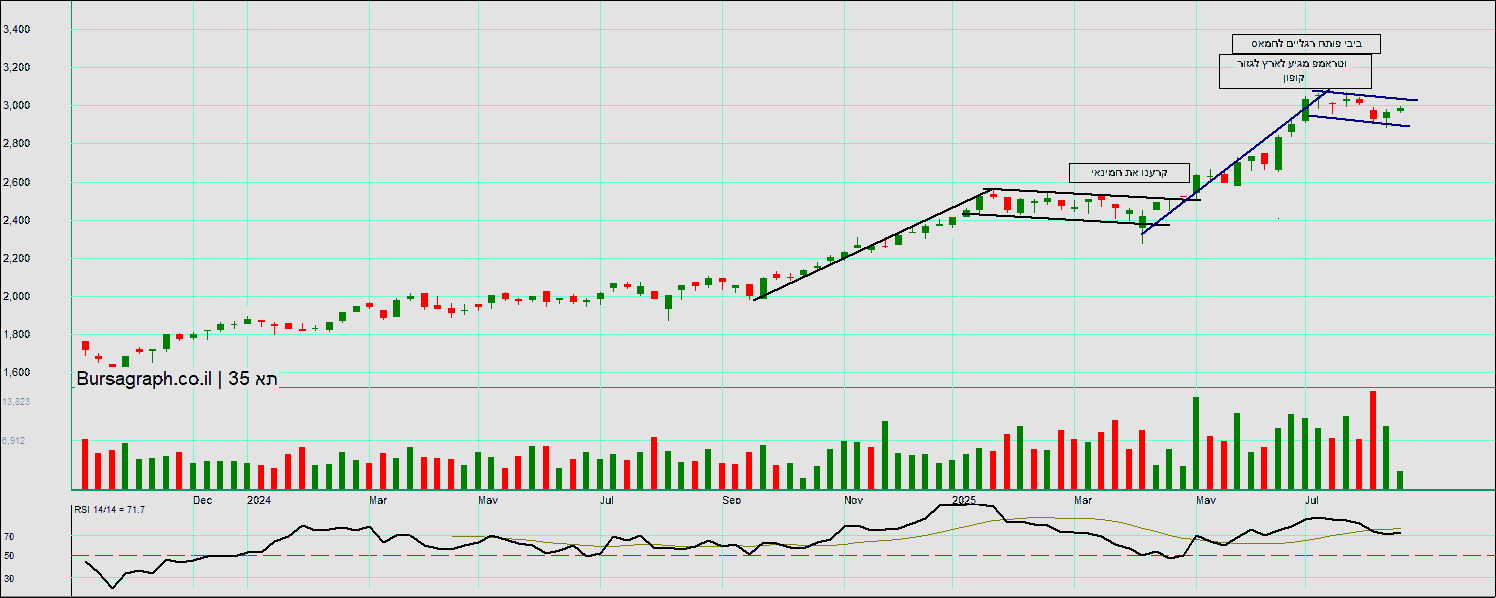Click the 2,000 price axis label
The height and width of the screenshot is (598, 1496).
click(16, 297)
